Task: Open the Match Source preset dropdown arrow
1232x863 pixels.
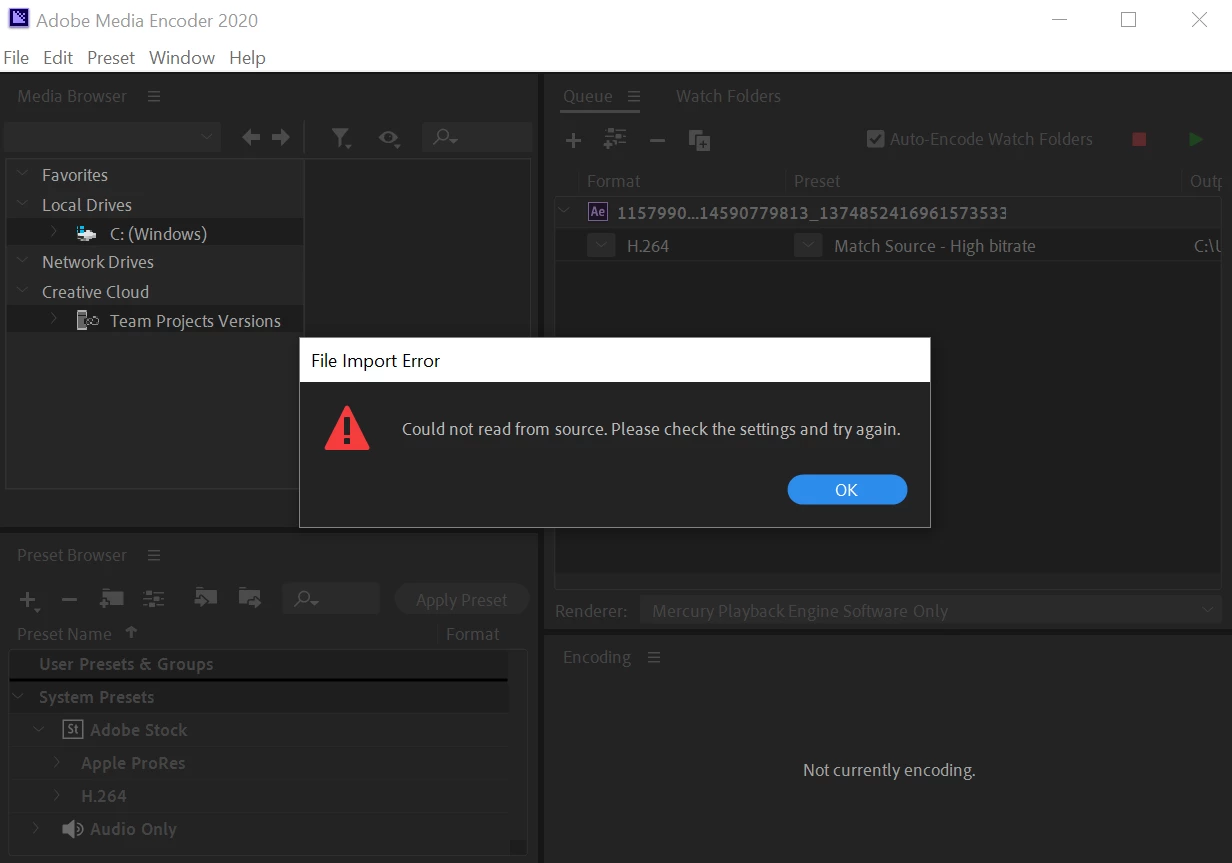Action: tap(808, 245)
